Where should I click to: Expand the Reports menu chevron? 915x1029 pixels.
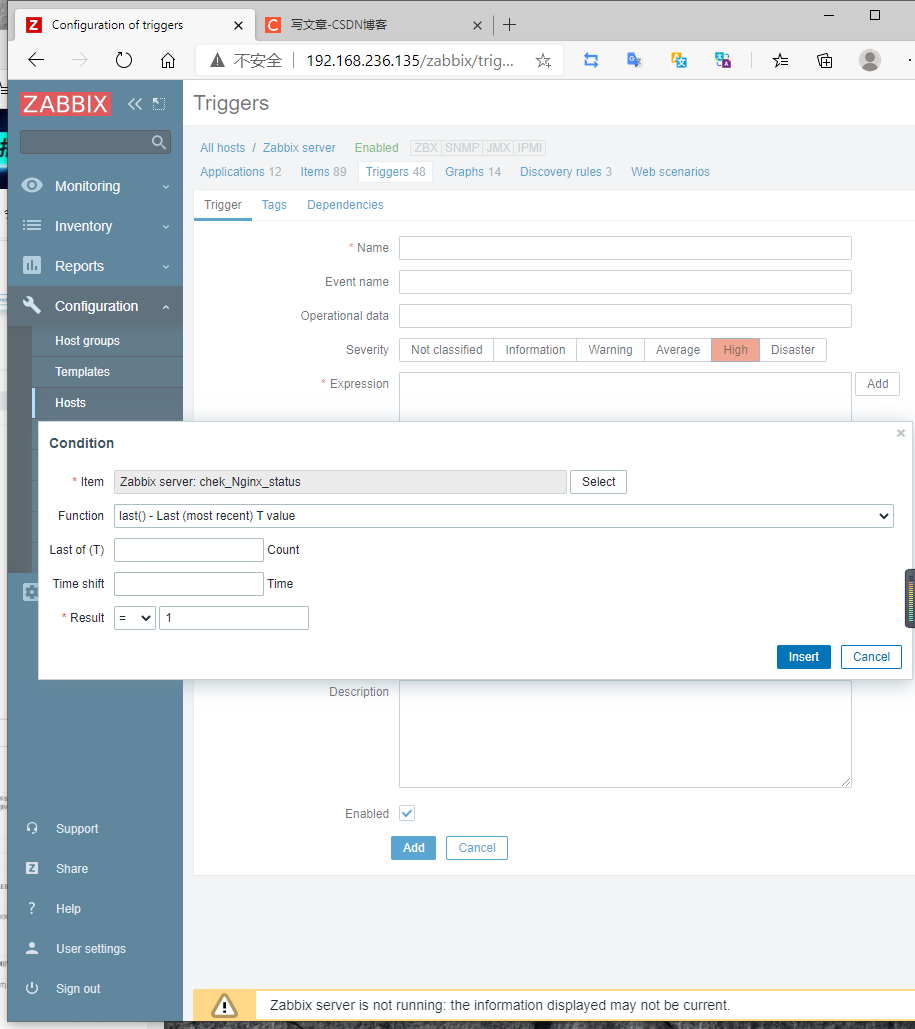click(166, 266)
